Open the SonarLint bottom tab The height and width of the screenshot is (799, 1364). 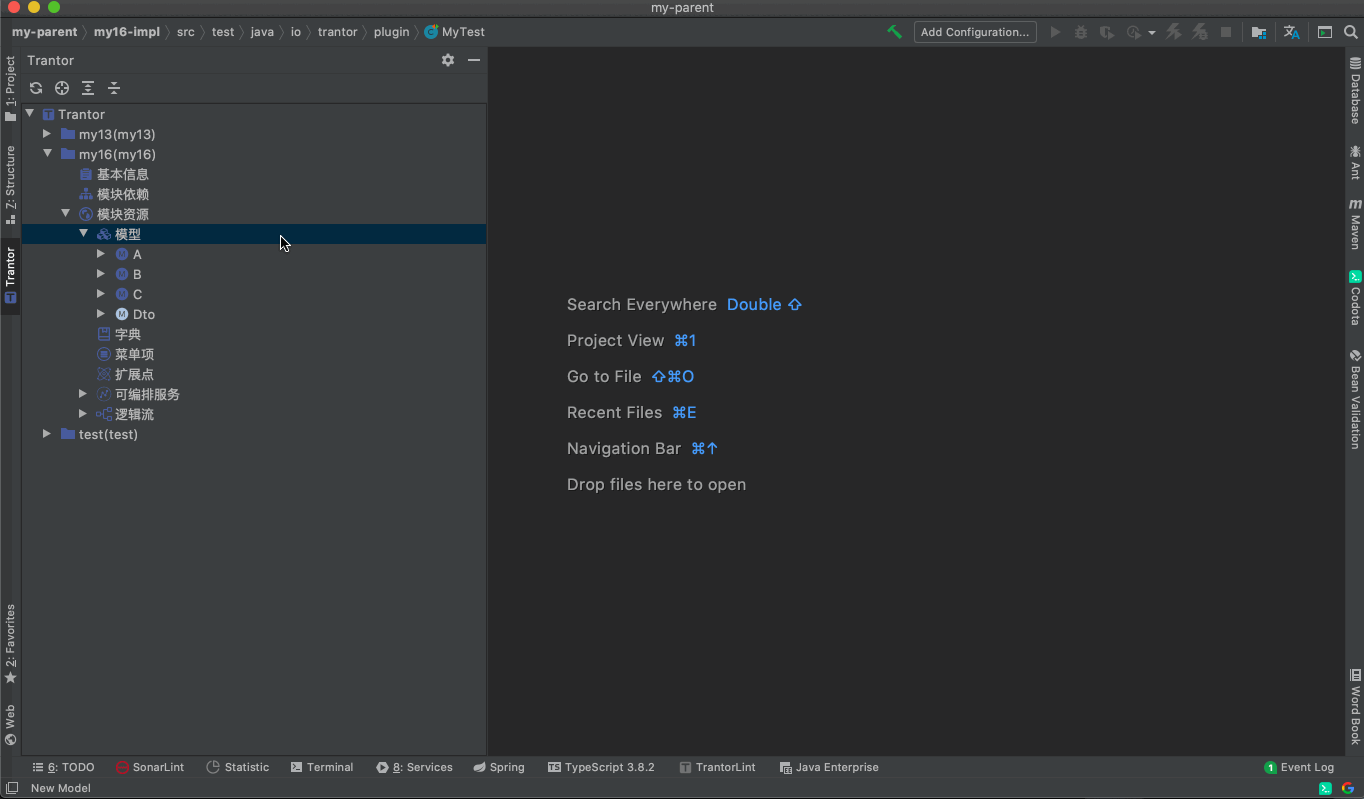[150, 767]
